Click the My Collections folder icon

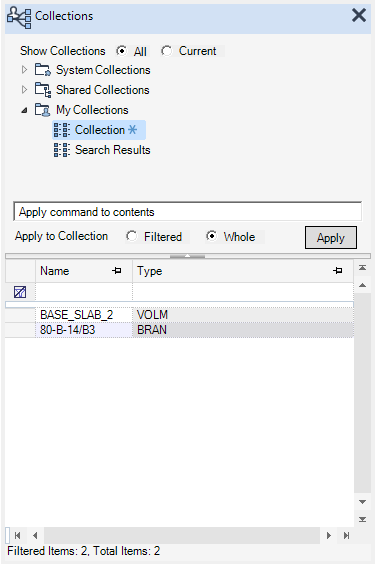43,110
